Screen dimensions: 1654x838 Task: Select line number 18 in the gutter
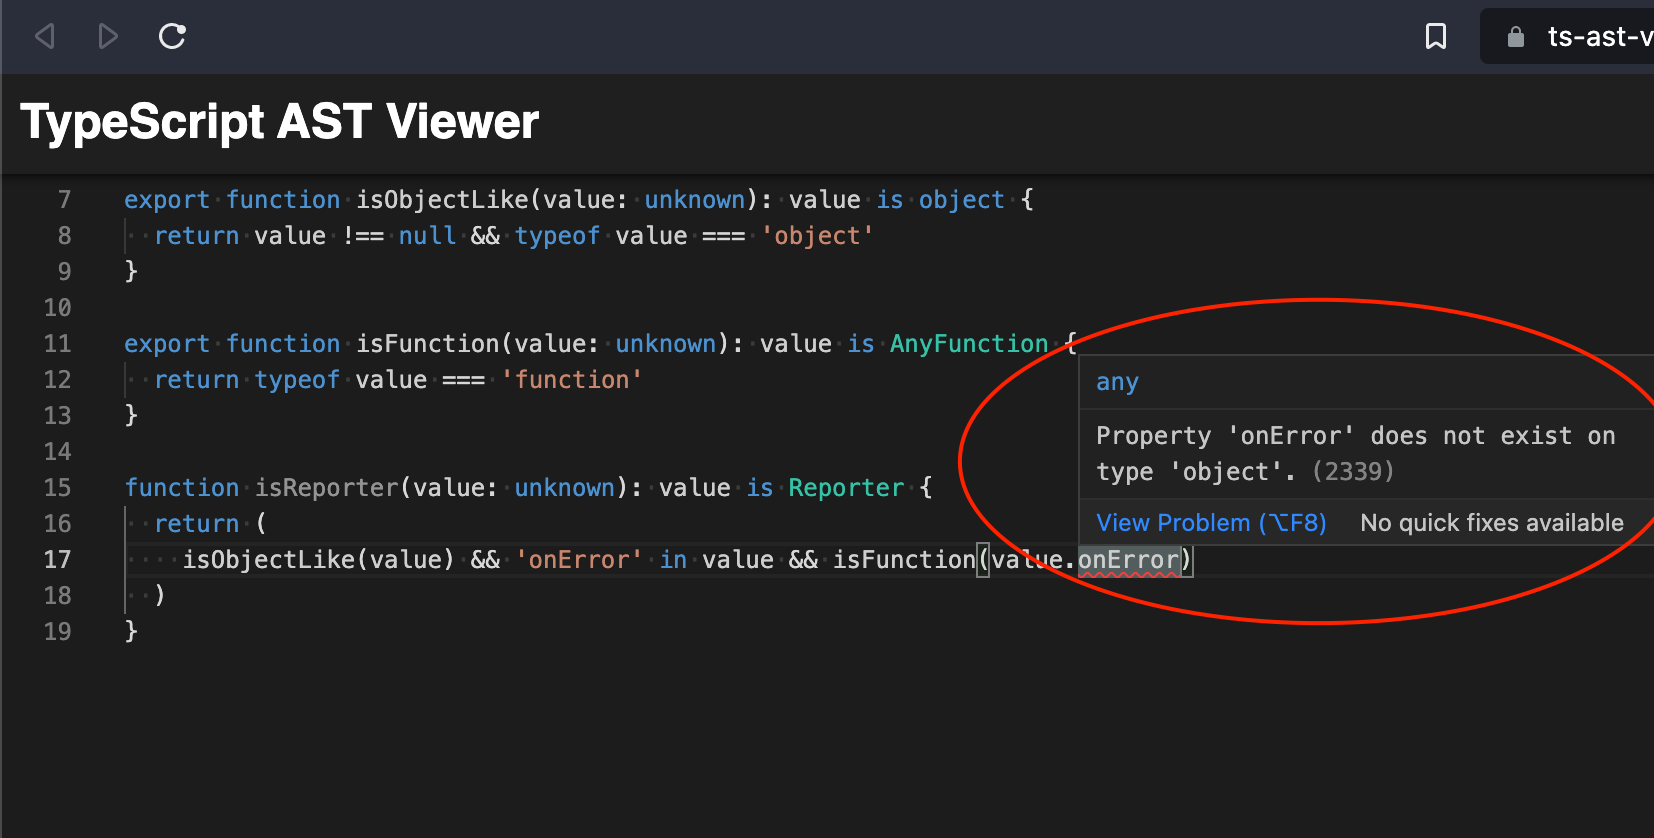pos(58,596)
